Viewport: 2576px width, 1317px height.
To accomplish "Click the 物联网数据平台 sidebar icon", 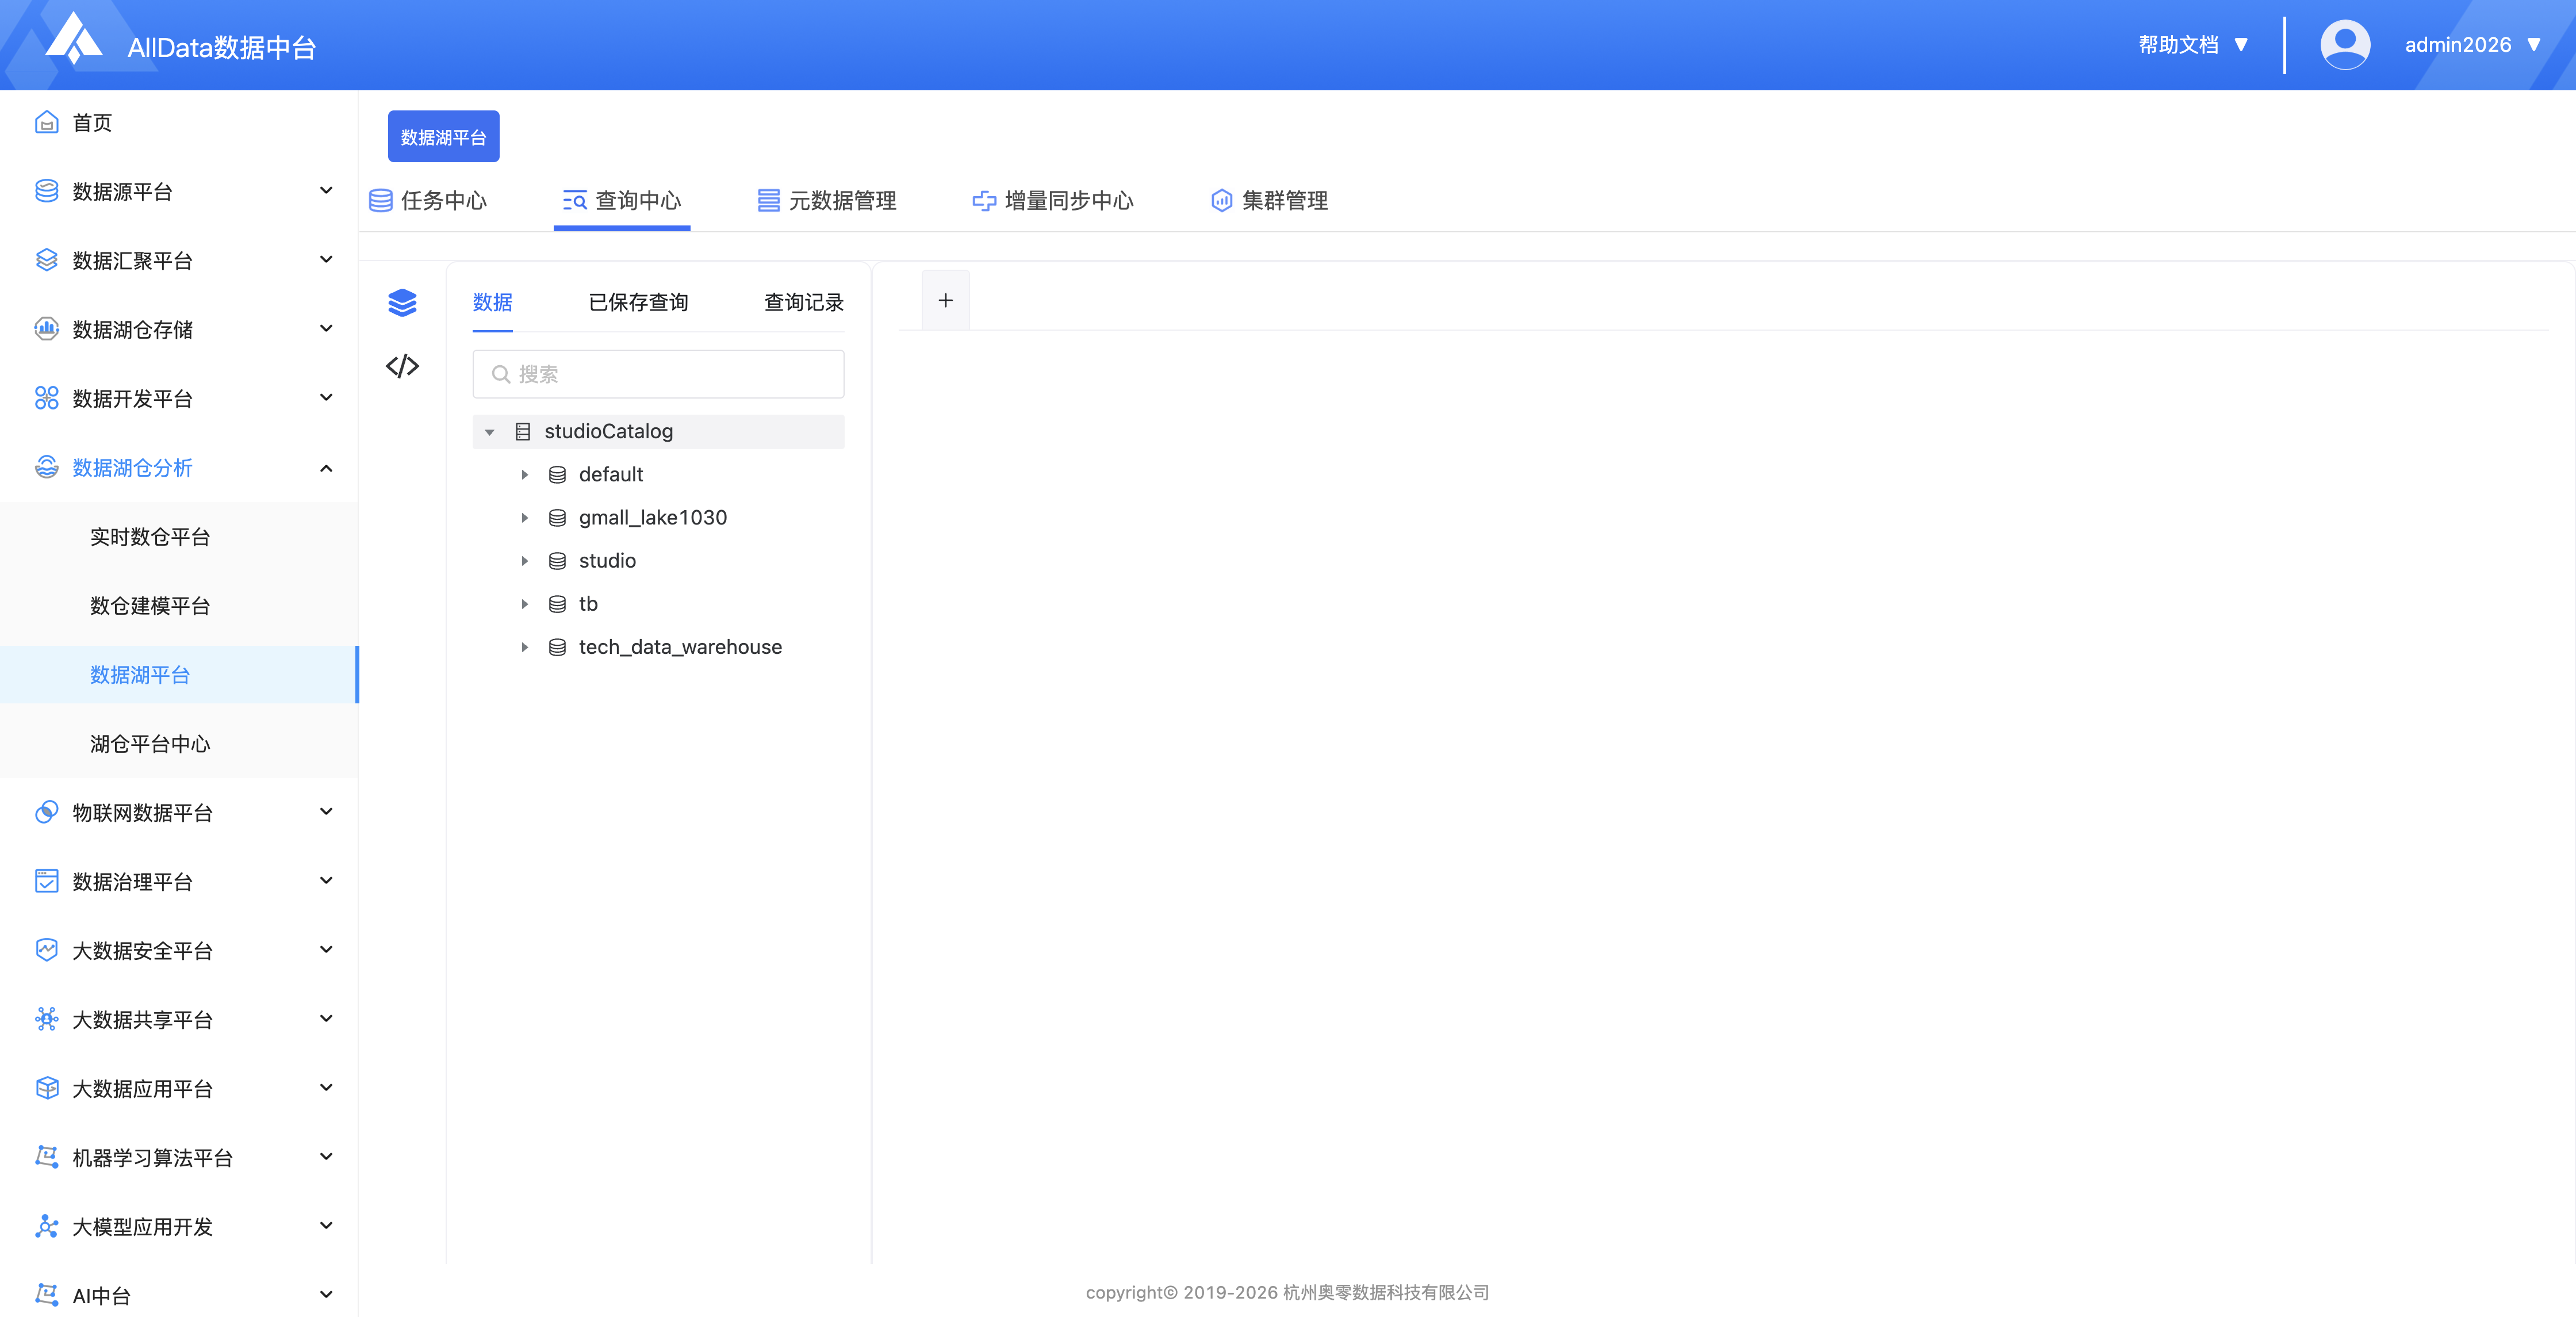I will (46, 812).
